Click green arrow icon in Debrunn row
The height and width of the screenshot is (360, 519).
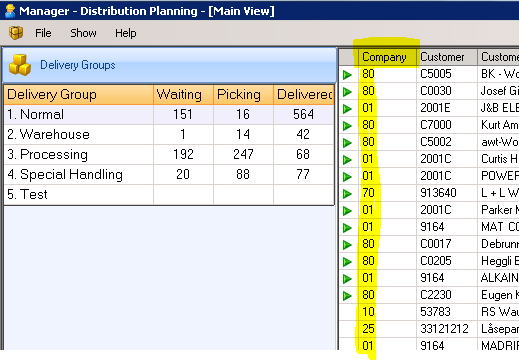coord(347,244)
